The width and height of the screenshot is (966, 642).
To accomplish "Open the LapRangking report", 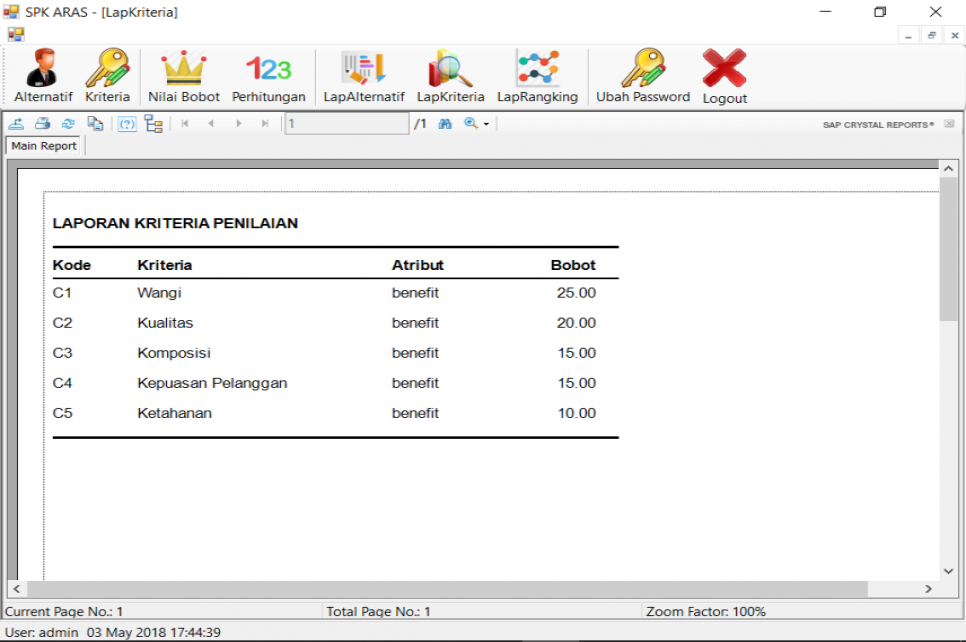I will (537, 77).
